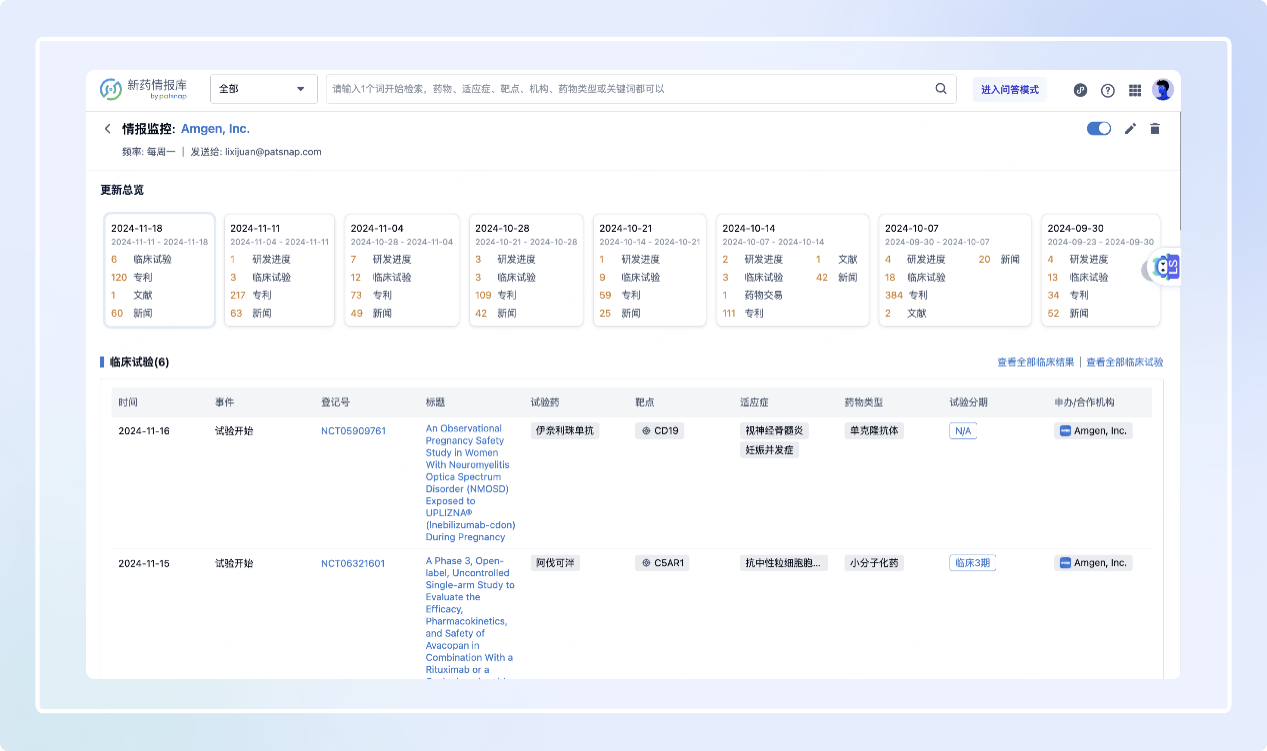Click the CD19 target tag

coord(660,431)
